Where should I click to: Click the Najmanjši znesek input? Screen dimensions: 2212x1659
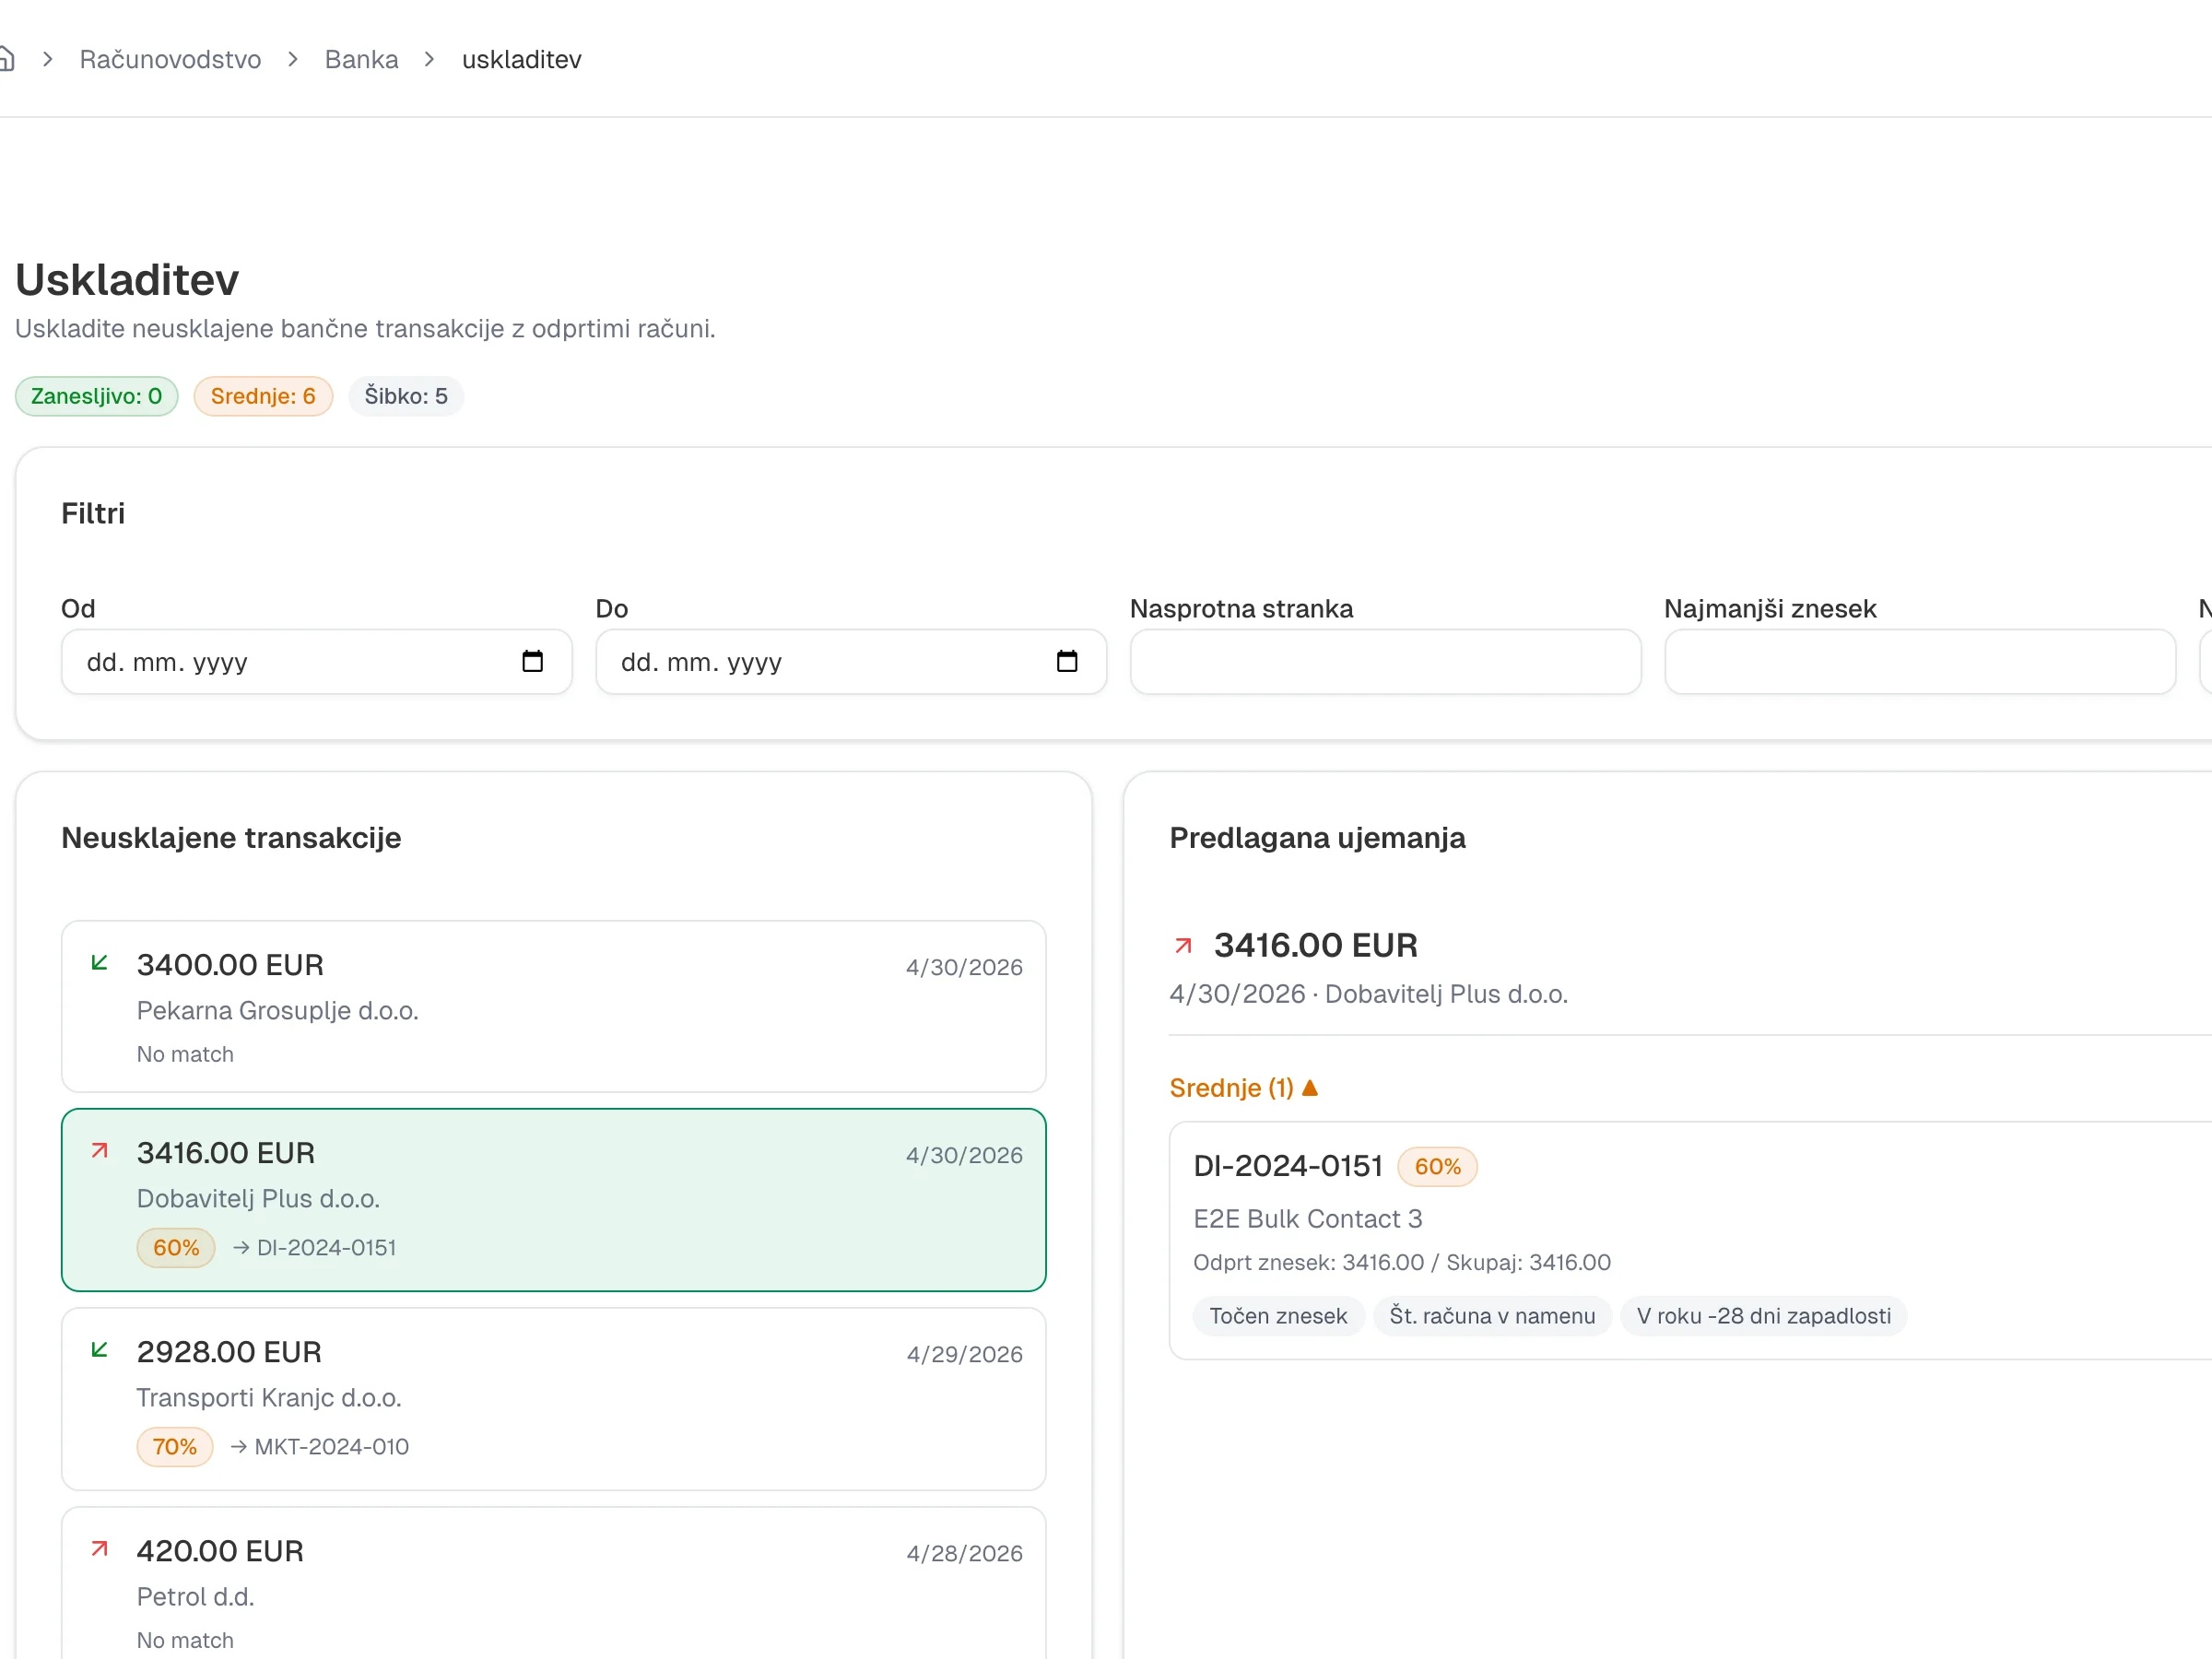coord(1919,661)
